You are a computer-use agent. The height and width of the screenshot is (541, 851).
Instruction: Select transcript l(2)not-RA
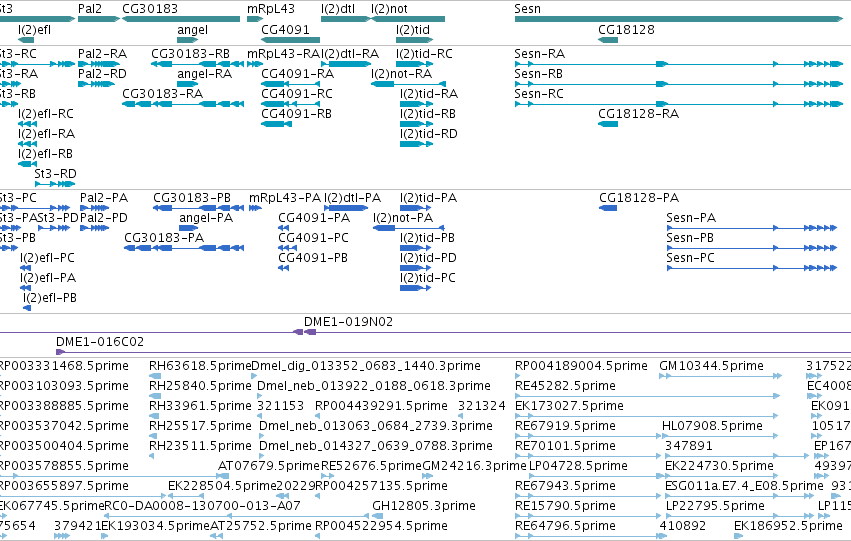408,84
